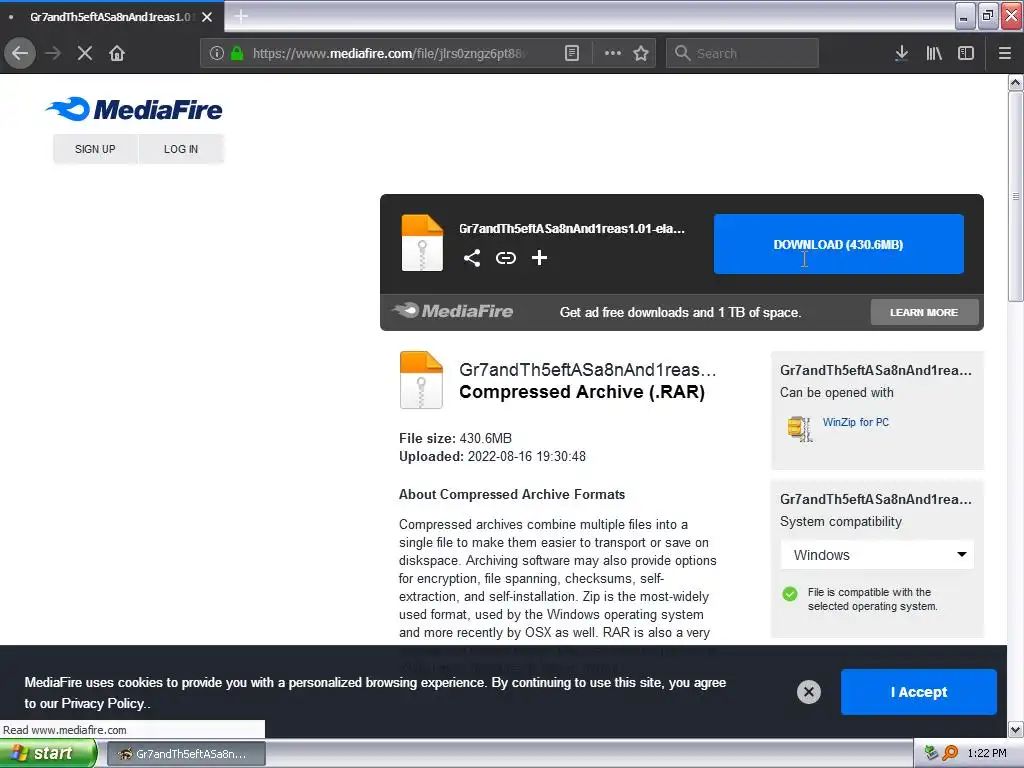Click 'Get ad free downloads and 1 TB' text
The image size is (1024, 768).
[680, 312]
